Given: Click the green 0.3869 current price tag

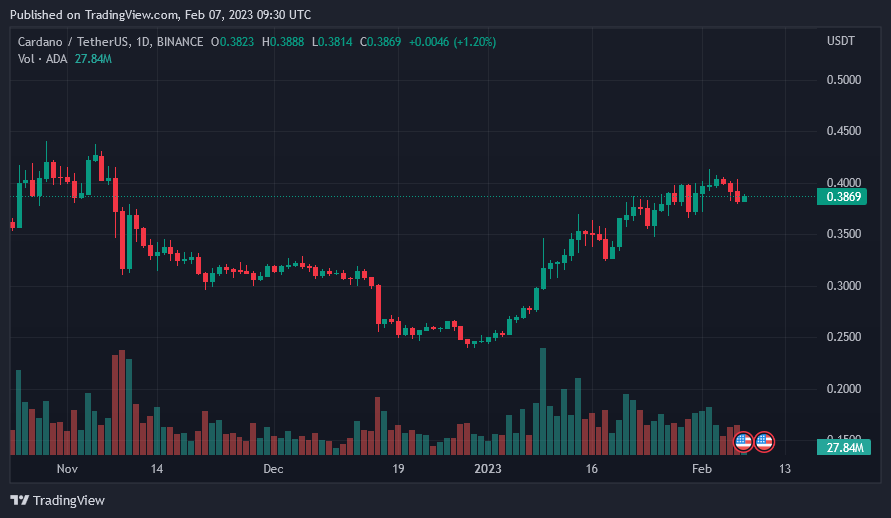Looking at the screenshot, I should tap(842, 197).
